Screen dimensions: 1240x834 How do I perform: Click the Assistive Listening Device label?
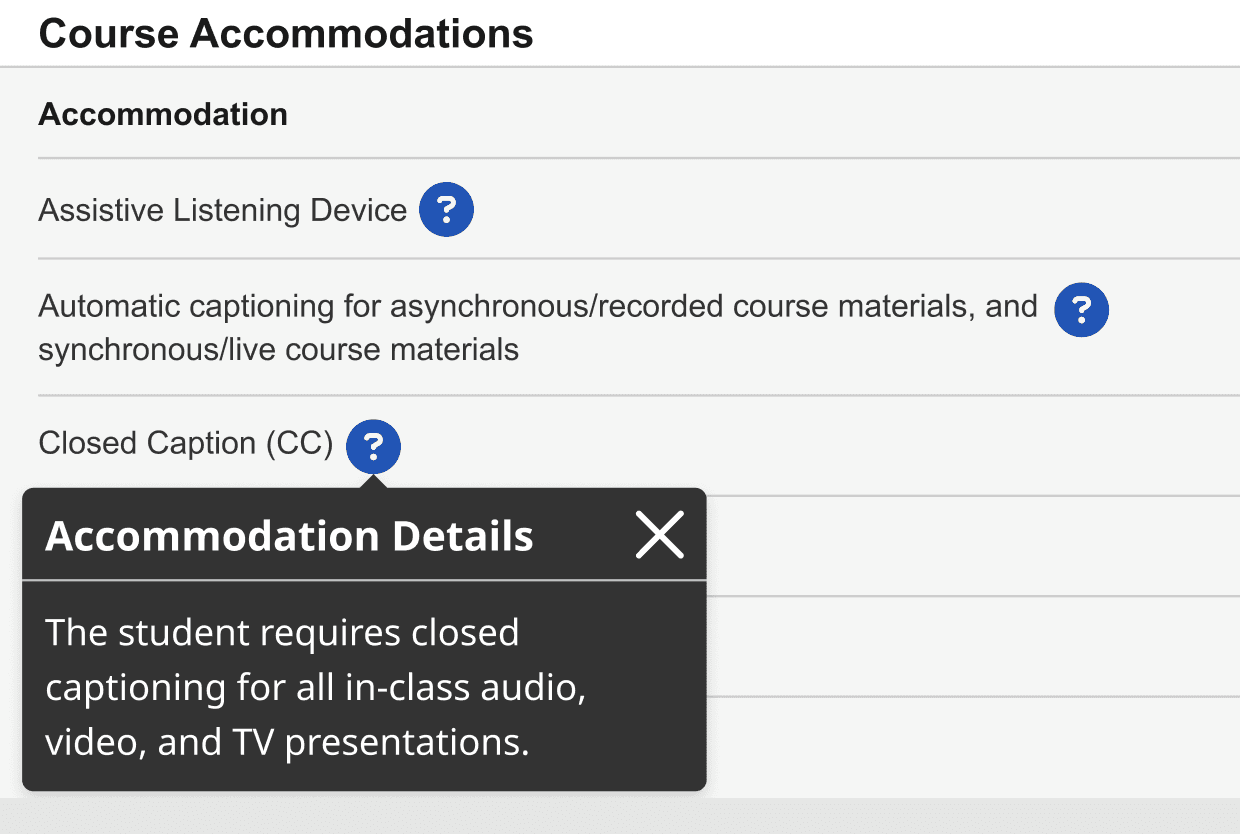(222, 210)
